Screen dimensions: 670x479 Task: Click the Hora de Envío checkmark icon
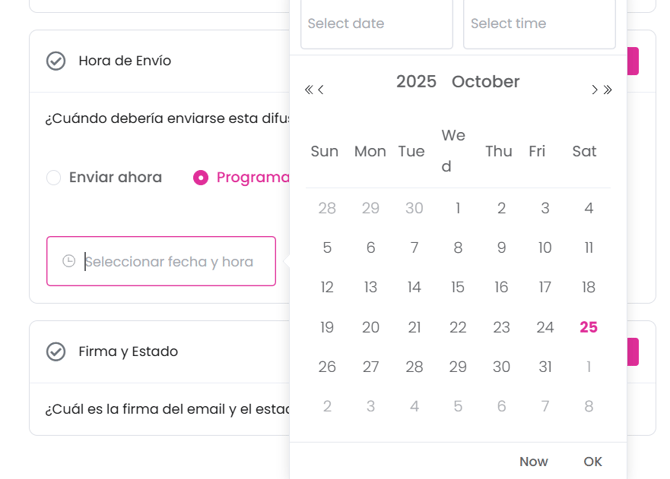coord(56,61)
